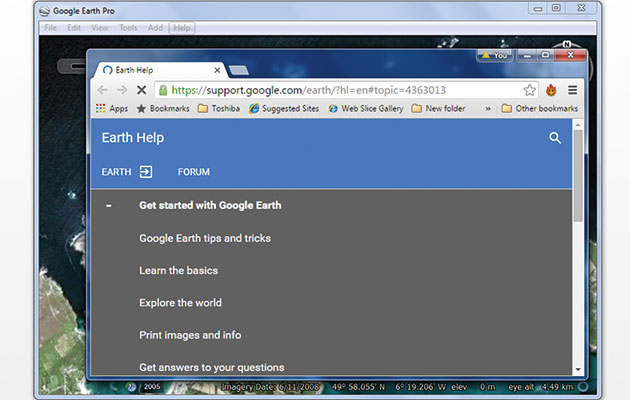Close the Earth Help tab
630x400 pixels.
pos(217,70)
